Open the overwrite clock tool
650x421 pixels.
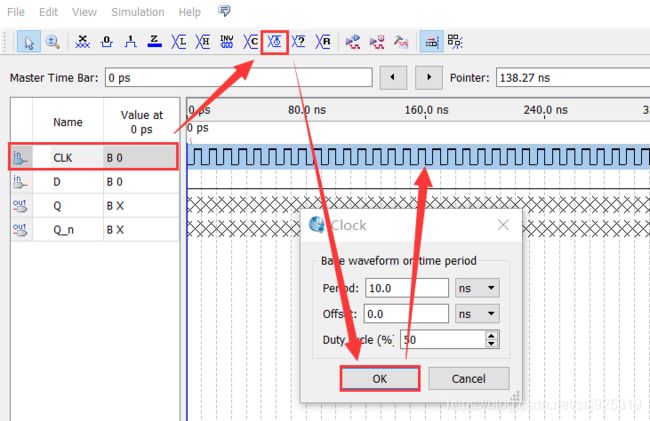pos(274,41)
